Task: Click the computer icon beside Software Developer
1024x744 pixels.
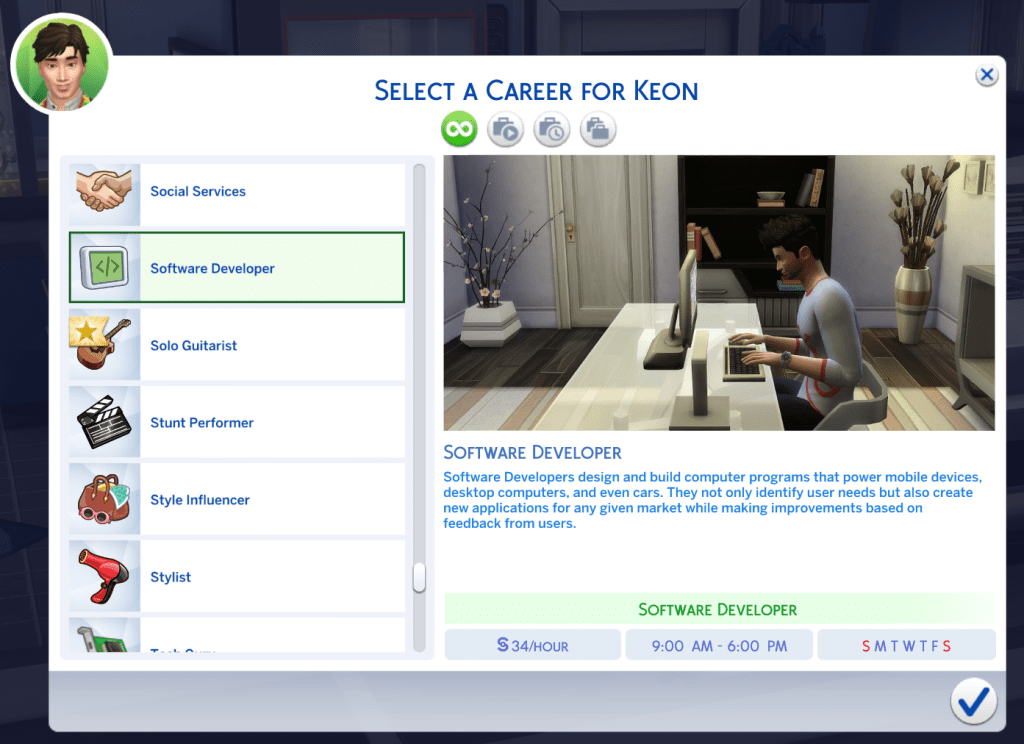Action: (103, 268)
